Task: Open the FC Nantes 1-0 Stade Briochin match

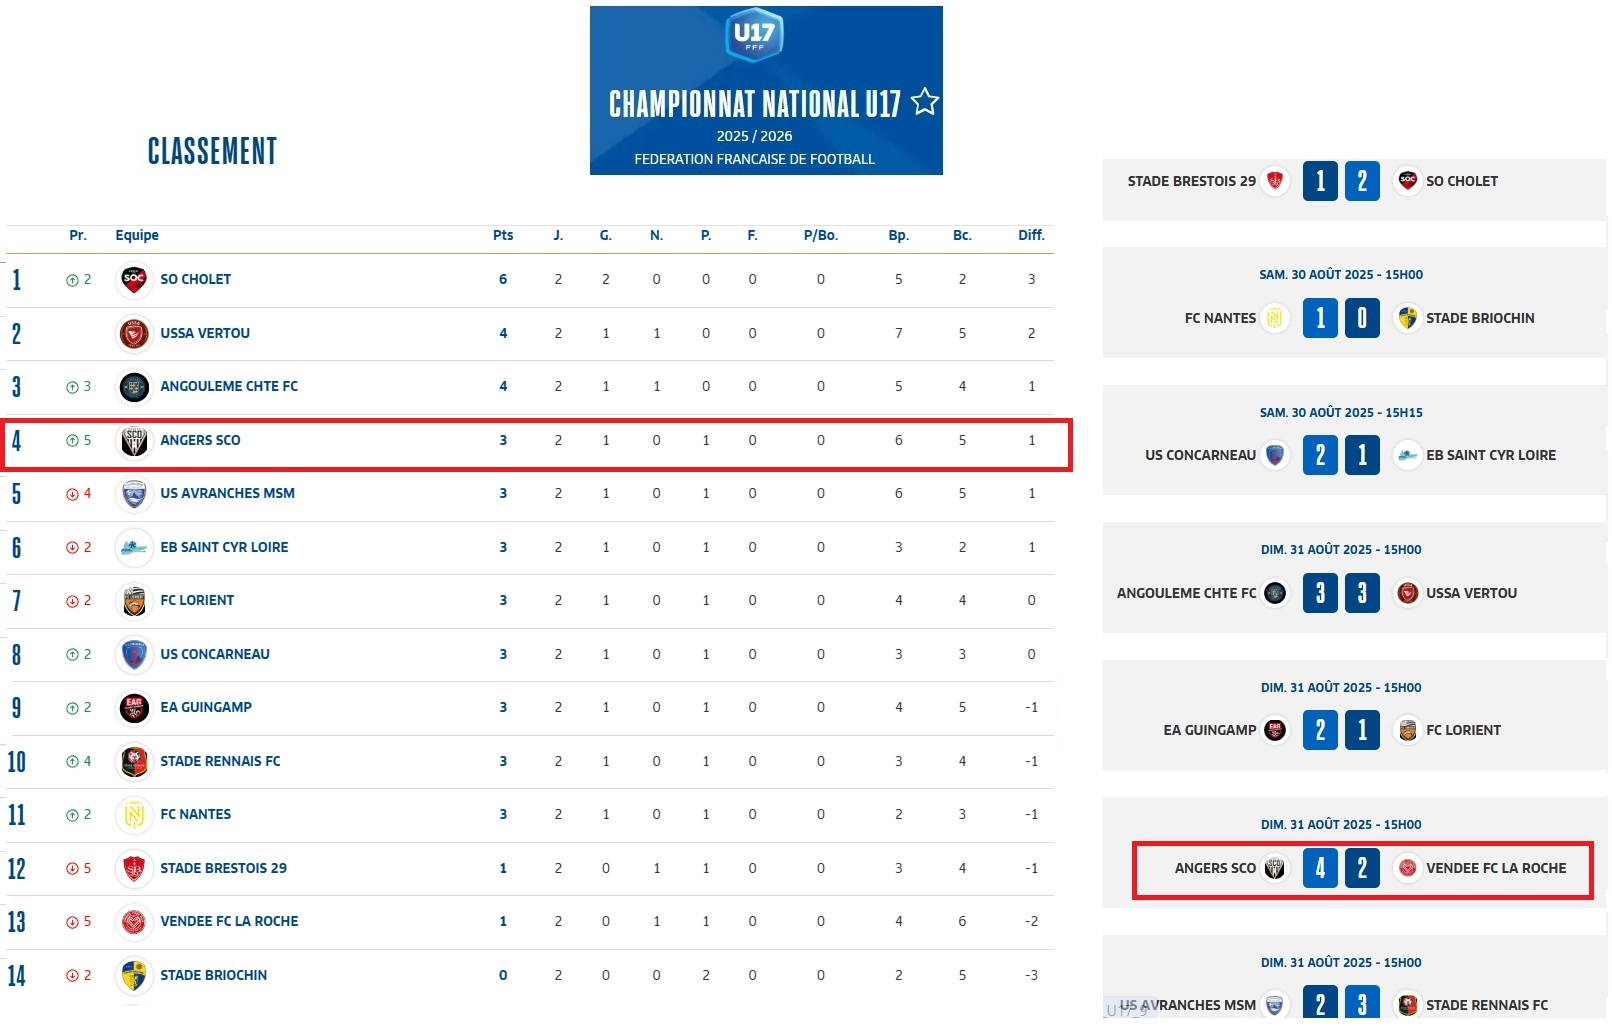Action: pyautogui.click(x=1341, y=319)
